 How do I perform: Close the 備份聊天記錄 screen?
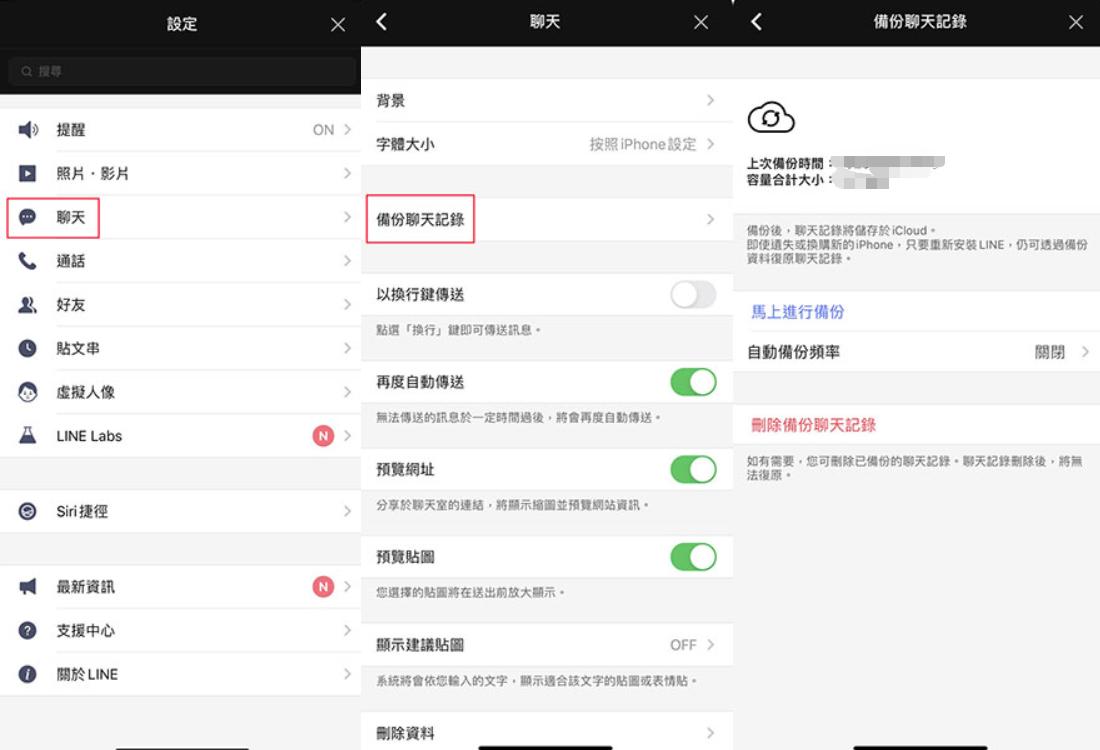[1076, 22]
